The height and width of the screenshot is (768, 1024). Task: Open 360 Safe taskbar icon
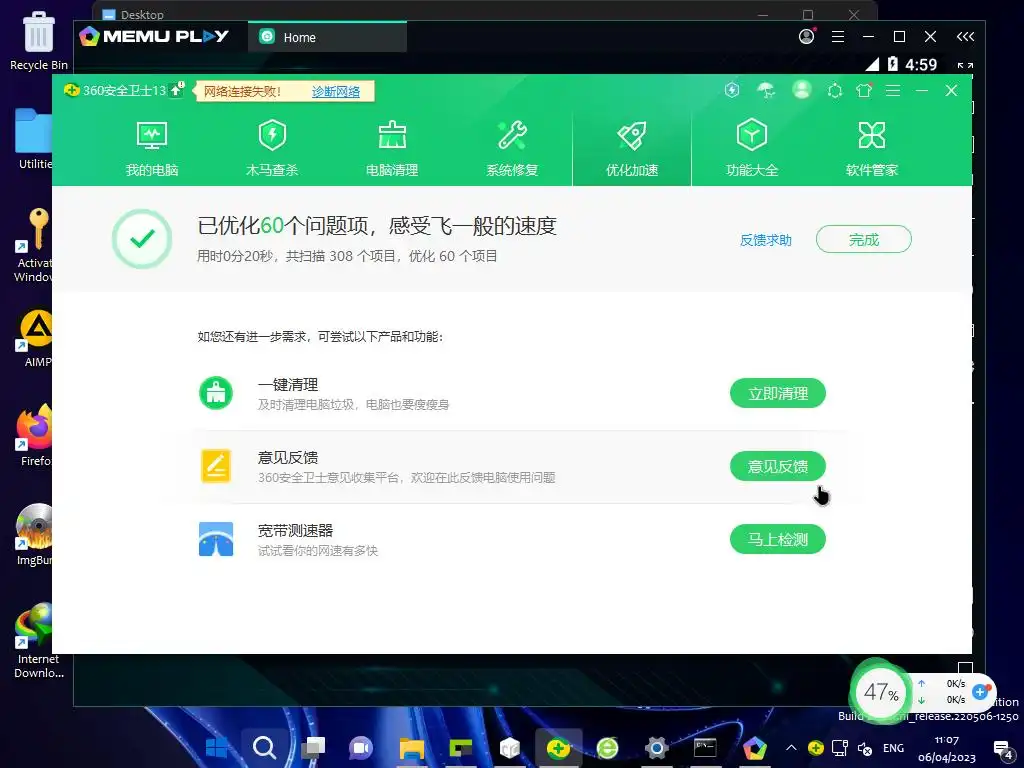558,747
